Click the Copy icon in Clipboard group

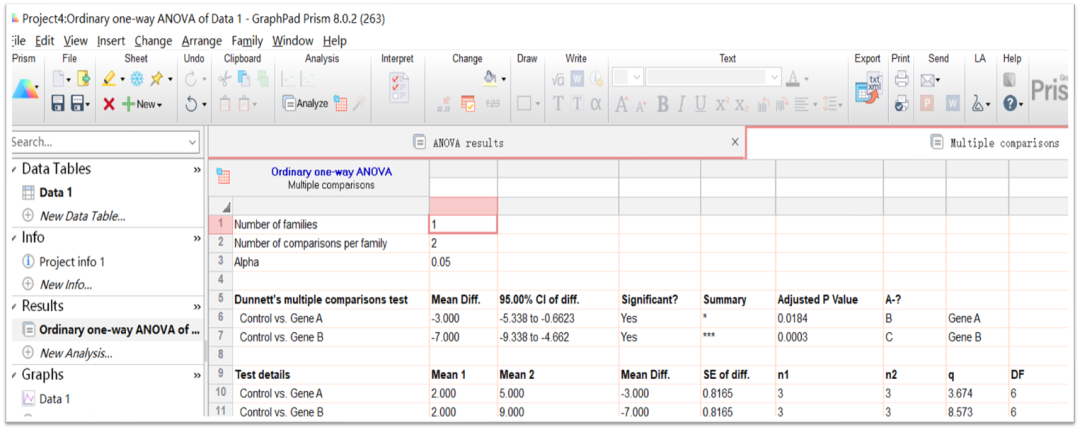(244, 80)
